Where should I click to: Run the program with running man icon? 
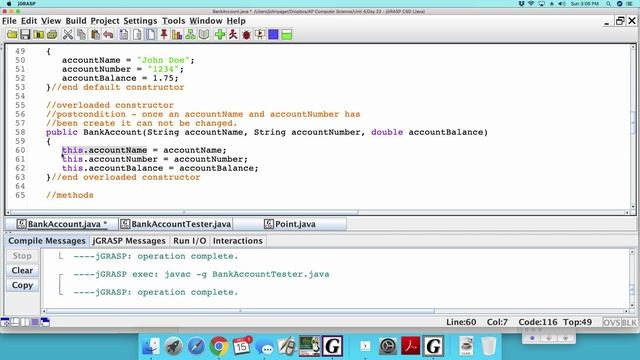click(233, 35)
